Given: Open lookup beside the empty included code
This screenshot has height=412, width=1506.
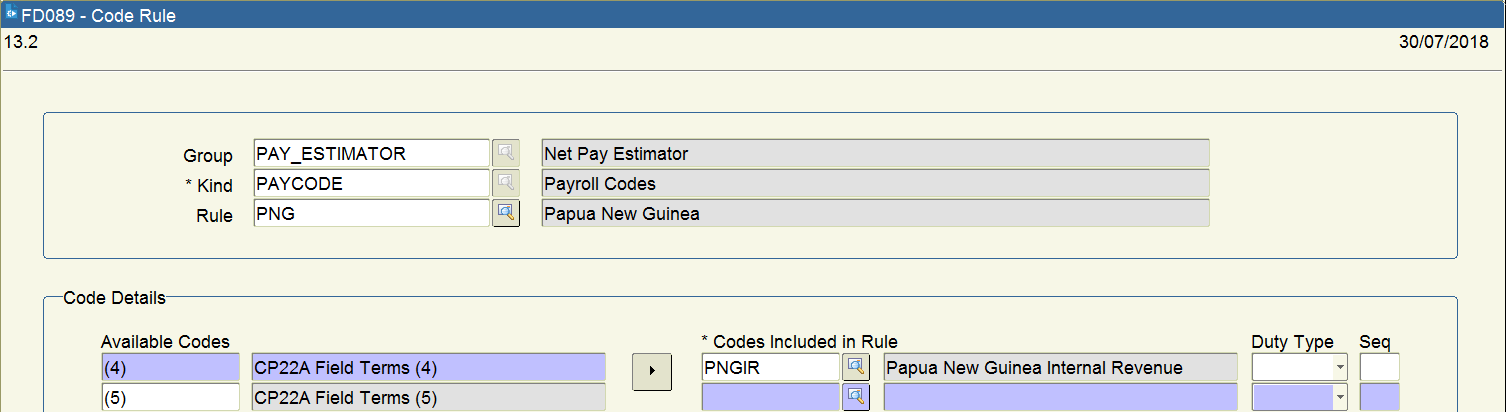Looking at the screenshot, I should tap(856, 397).
